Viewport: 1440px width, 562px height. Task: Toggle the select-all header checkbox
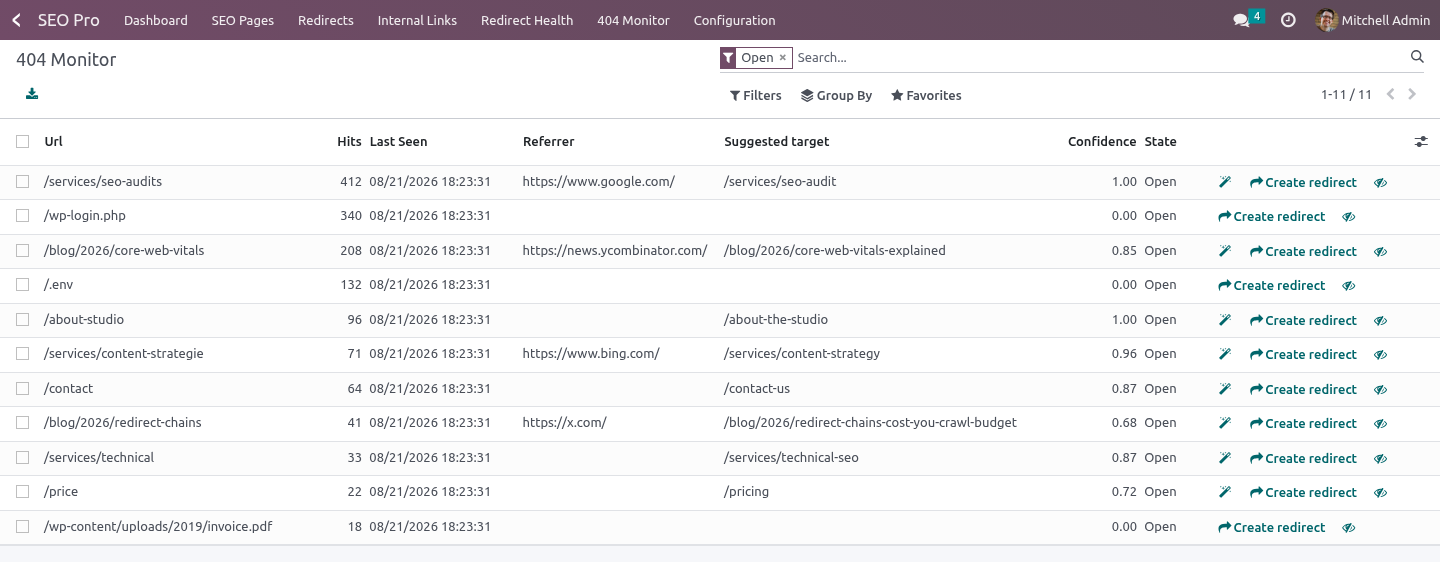22,142
